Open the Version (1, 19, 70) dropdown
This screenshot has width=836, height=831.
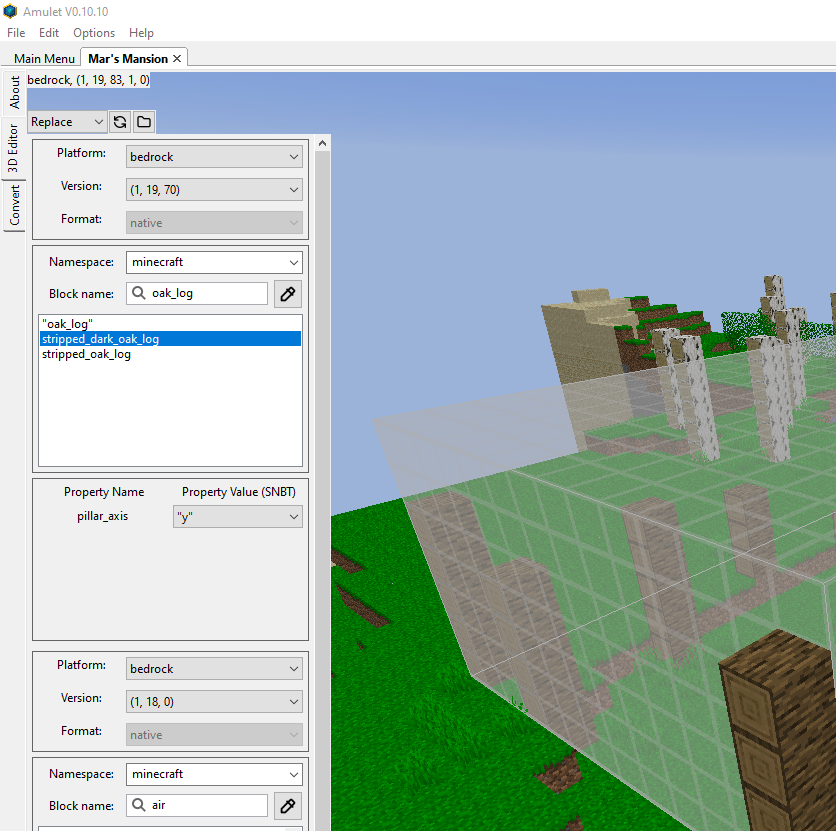coord(214,189)
